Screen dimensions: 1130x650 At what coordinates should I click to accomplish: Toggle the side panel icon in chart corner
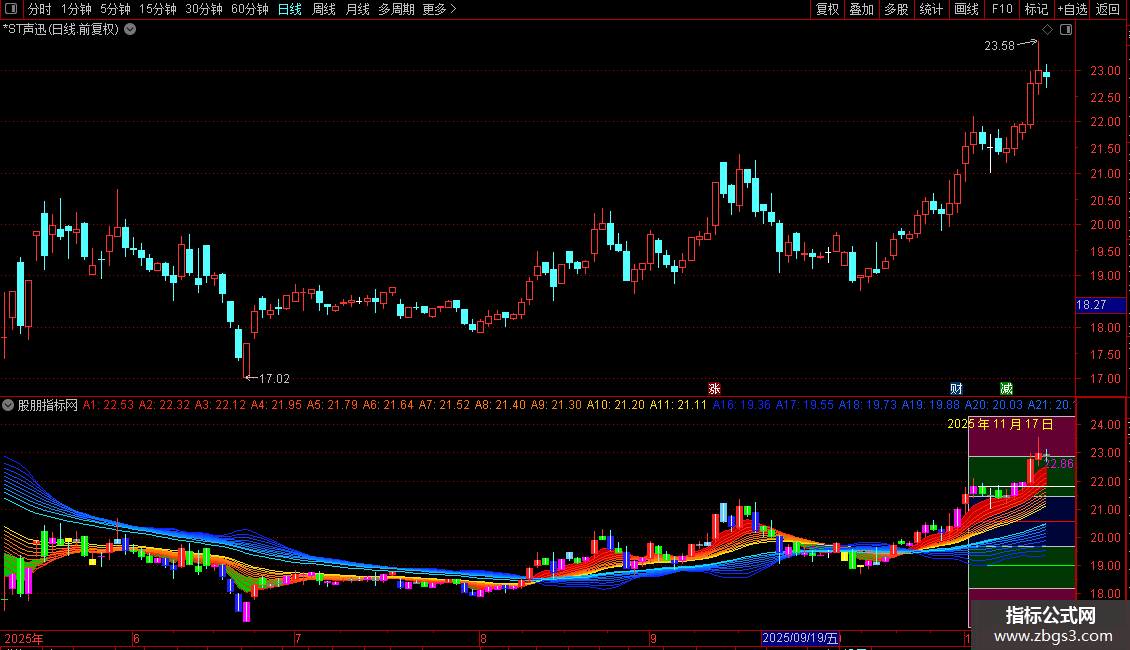pos(1066,30)
